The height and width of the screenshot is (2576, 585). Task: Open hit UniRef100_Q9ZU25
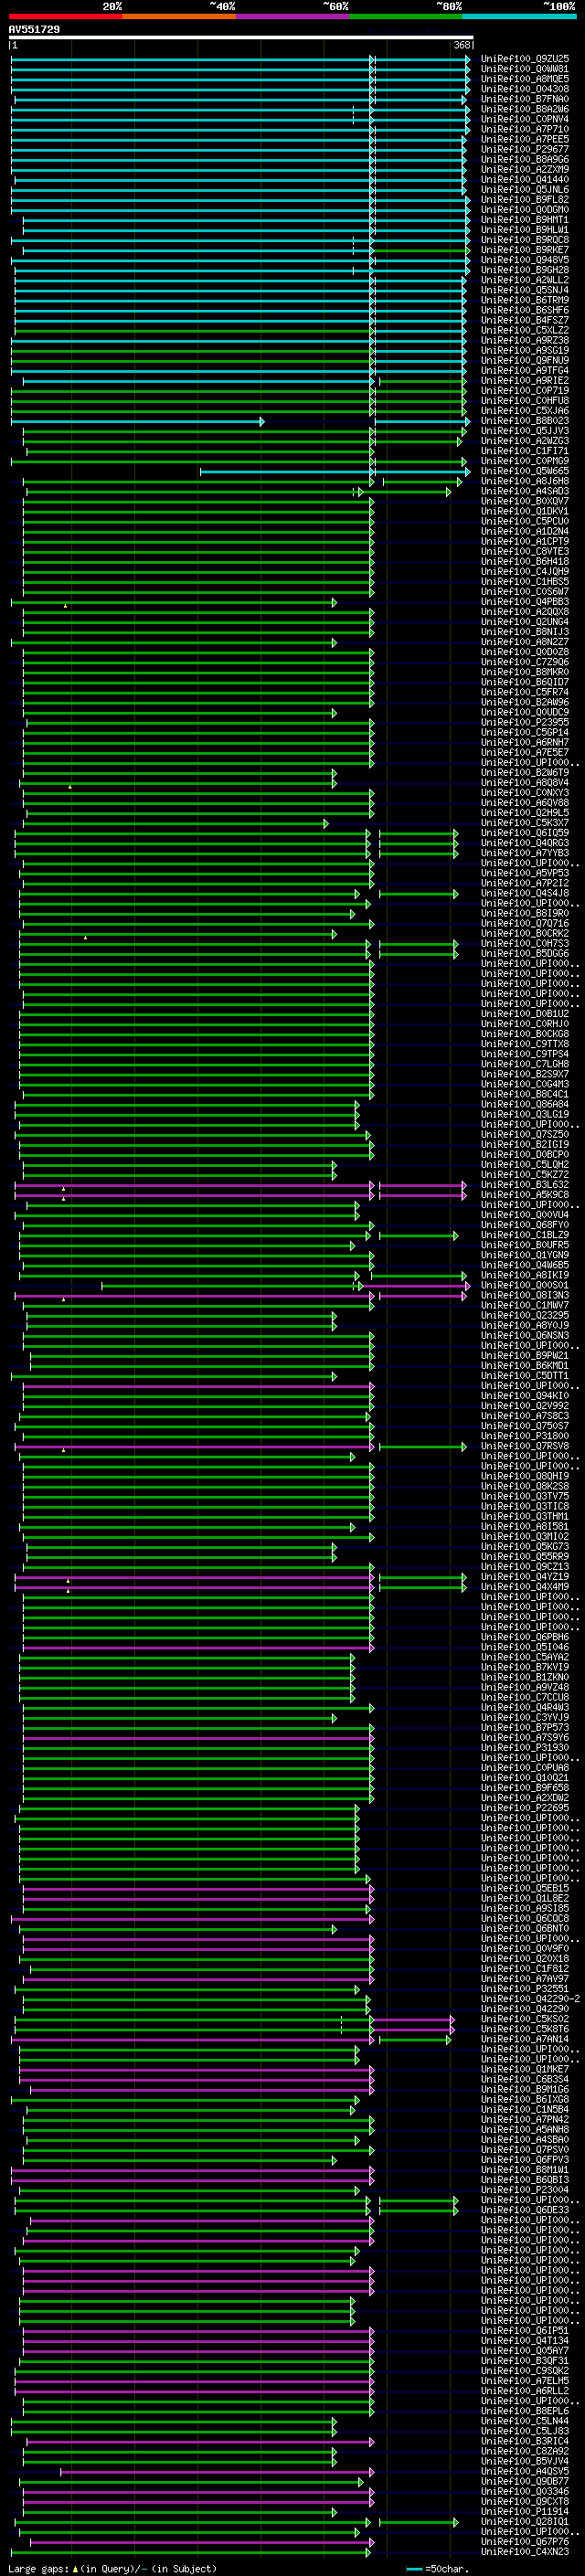[x=525, y=59]
